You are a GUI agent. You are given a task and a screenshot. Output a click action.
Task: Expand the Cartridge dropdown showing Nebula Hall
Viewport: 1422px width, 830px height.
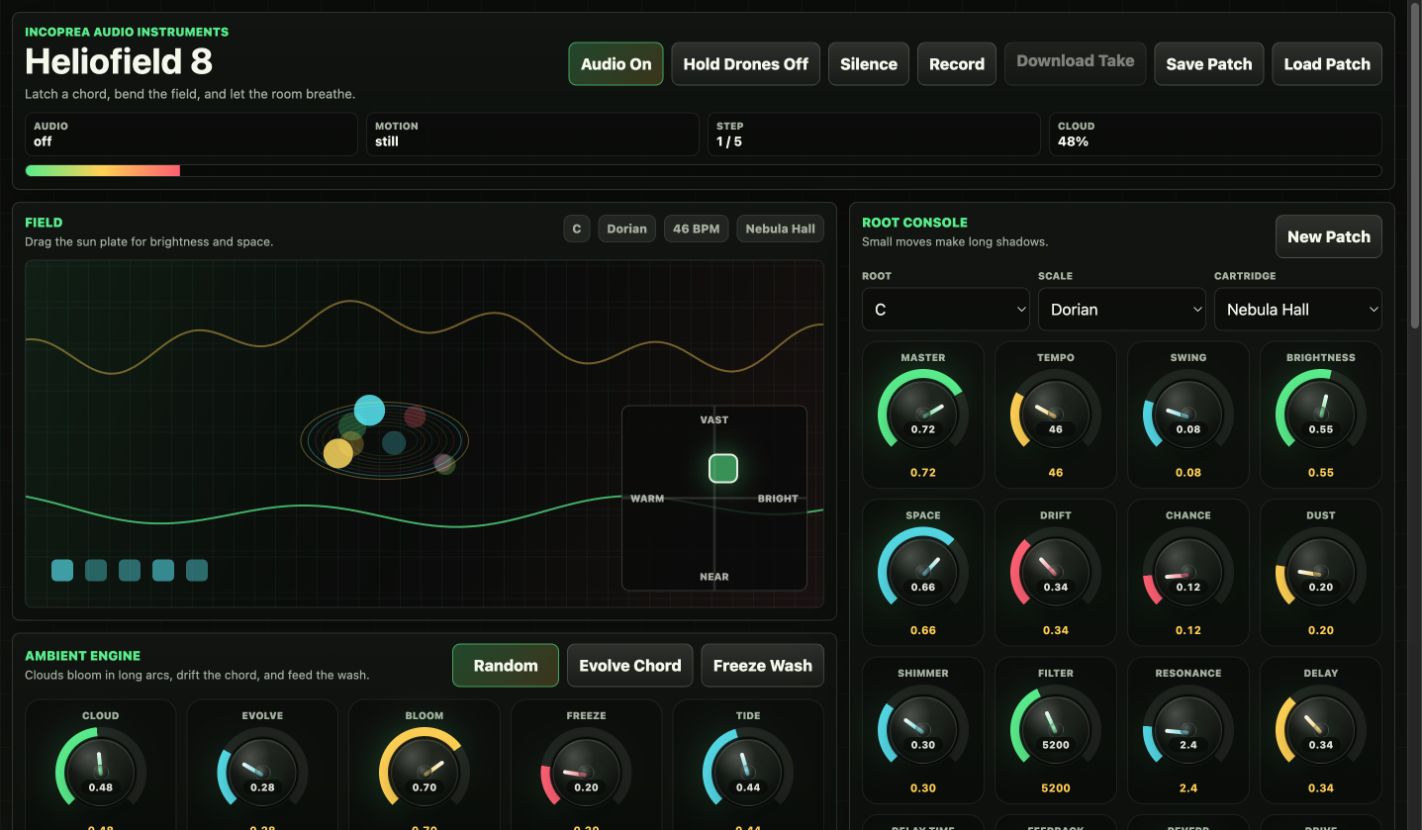[1298, 309]
